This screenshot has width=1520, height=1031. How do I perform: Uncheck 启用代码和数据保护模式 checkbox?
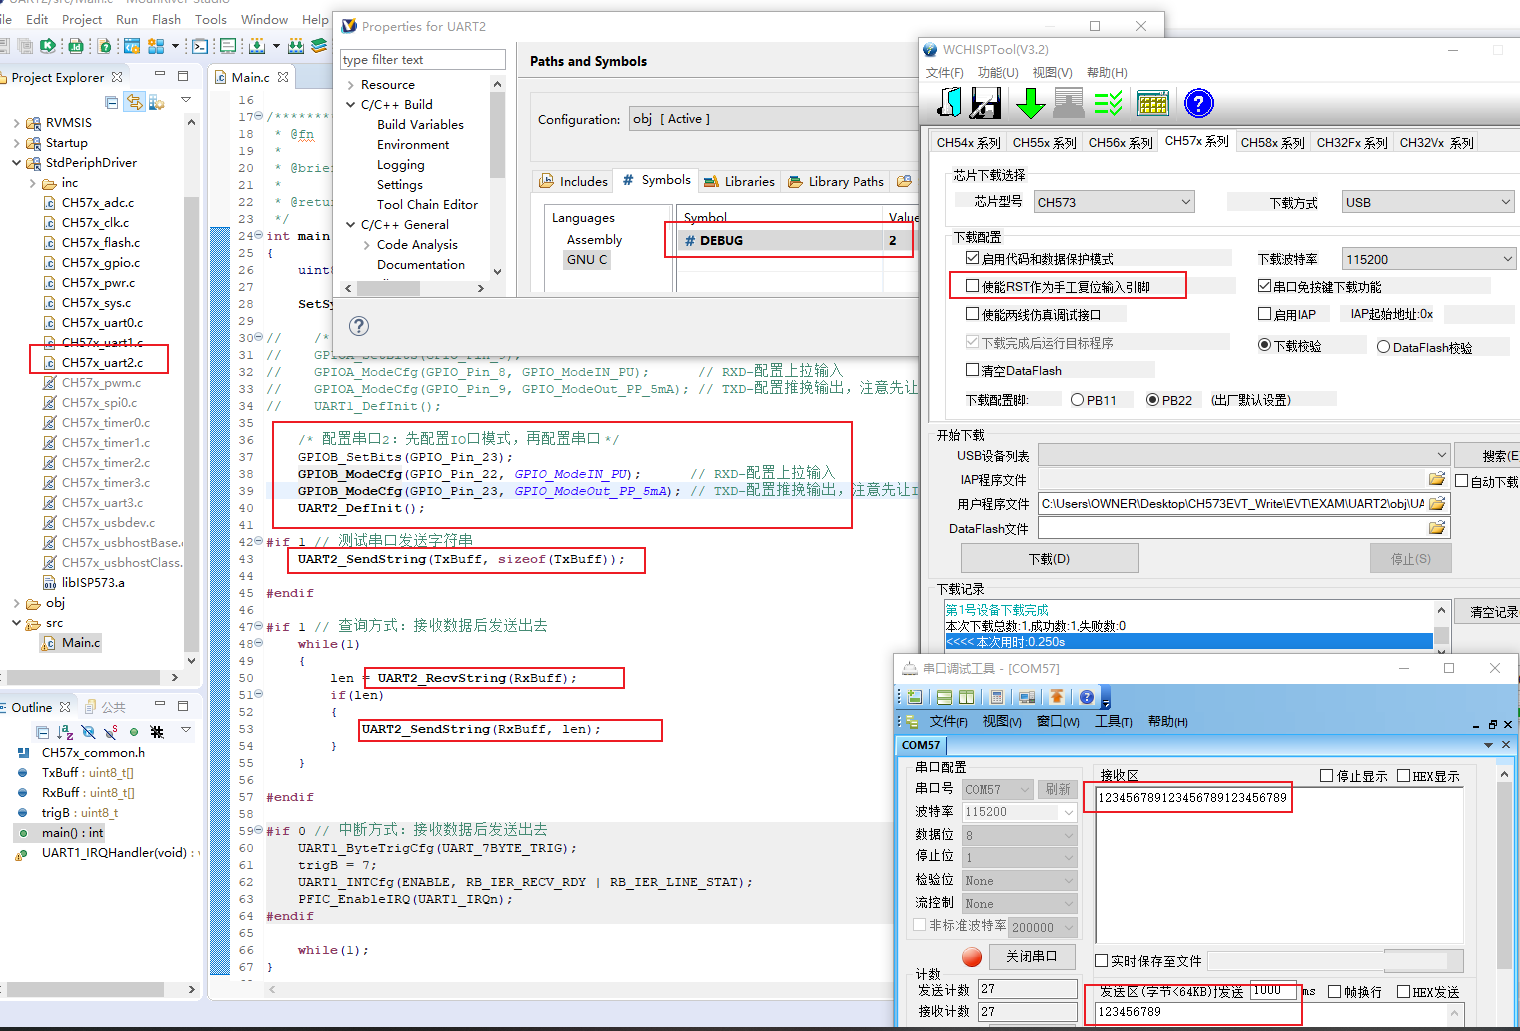tap(972, 258)
